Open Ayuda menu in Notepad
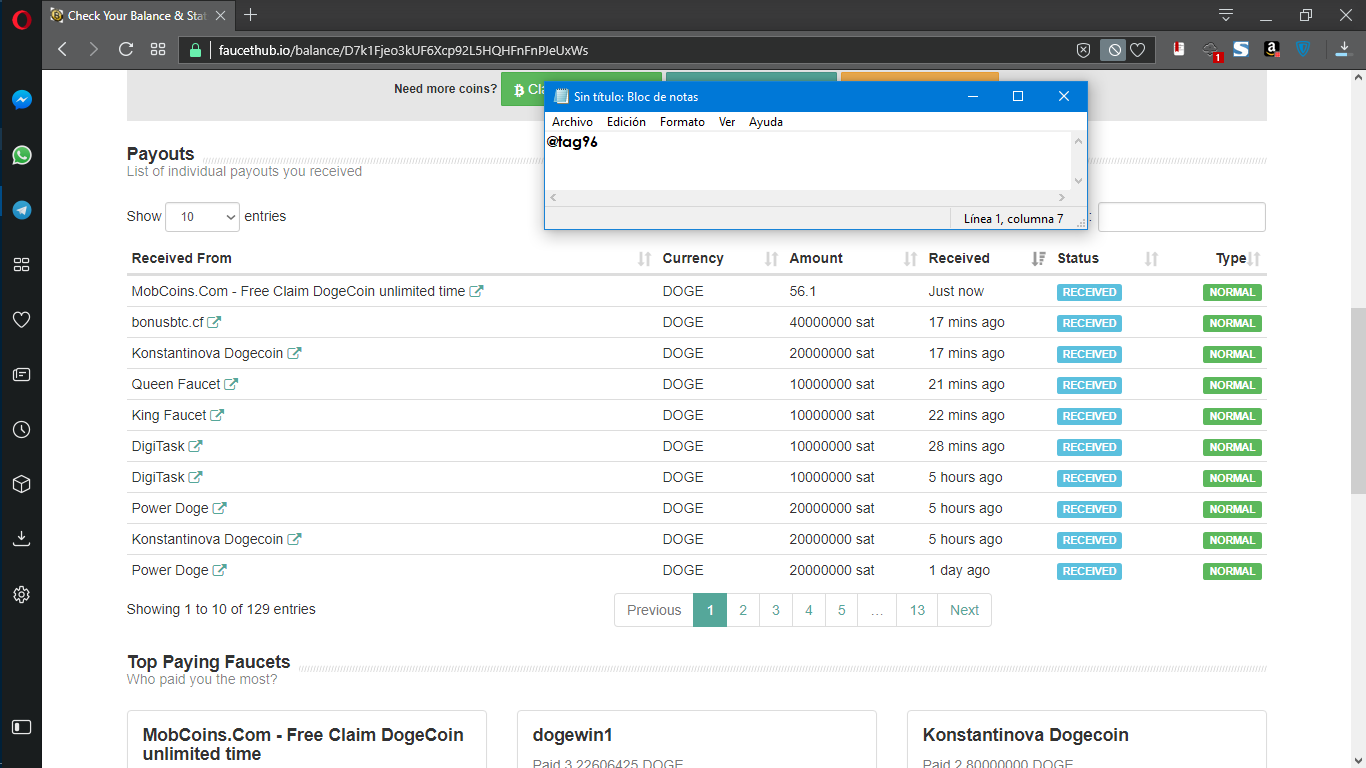This screenshot has height=768, width=1366. 766,122
